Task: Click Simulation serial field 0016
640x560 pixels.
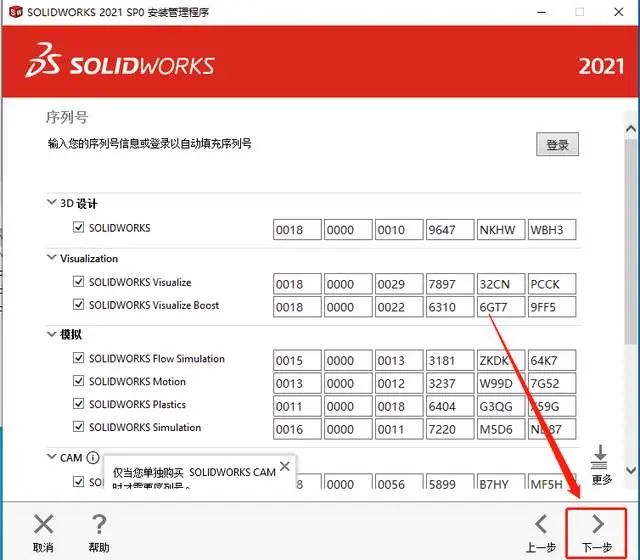Action: pos(297,429)
